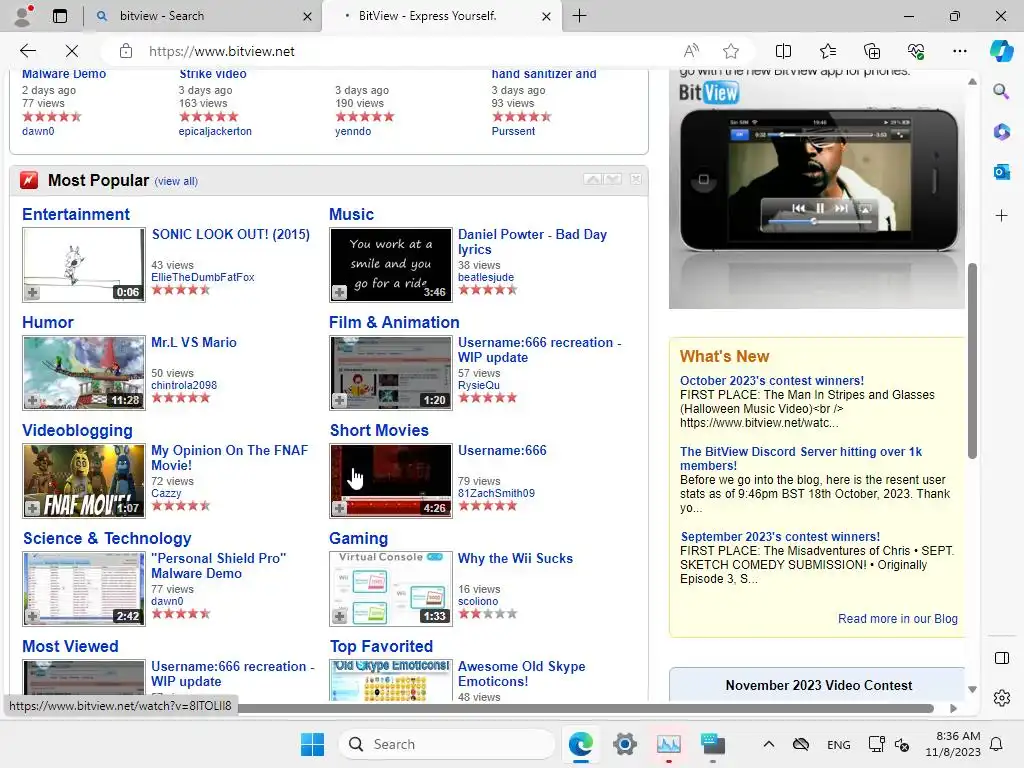Open sidebar settings gear icon
This screenshot has width=1024, height=768.
(1001, 698)
